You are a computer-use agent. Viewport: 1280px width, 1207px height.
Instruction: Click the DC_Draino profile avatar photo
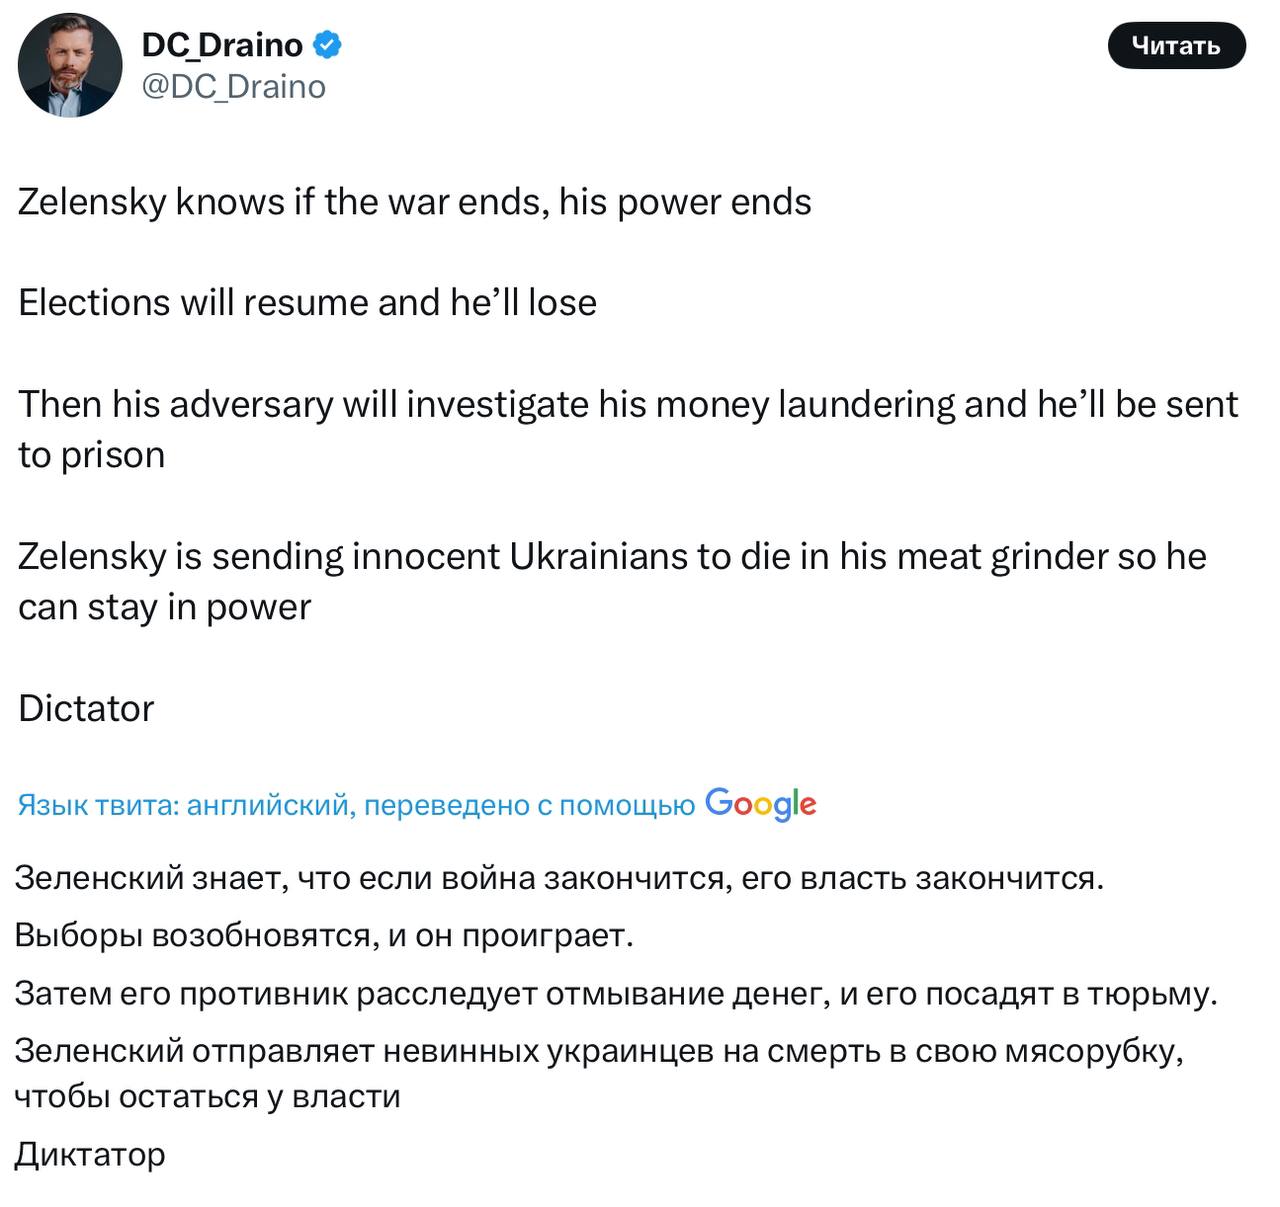[70, 66]
